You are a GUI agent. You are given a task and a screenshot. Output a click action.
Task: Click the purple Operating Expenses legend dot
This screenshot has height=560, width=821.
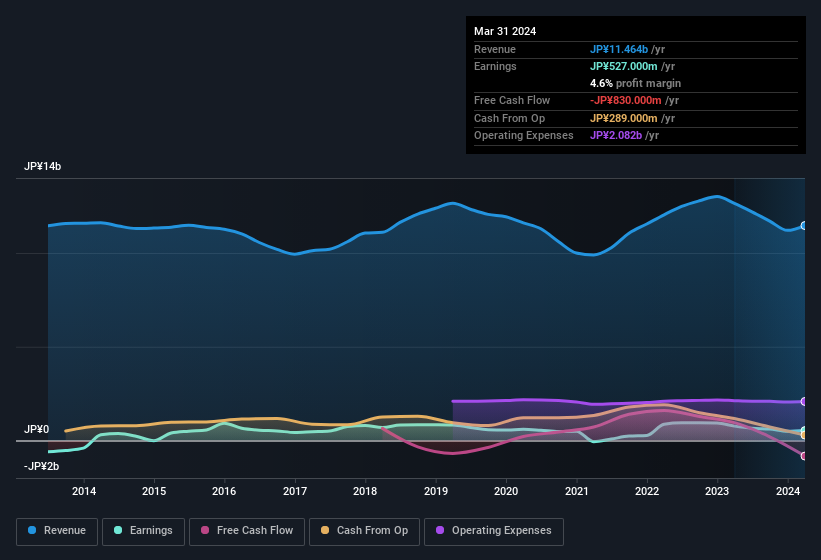pos(441,531)
